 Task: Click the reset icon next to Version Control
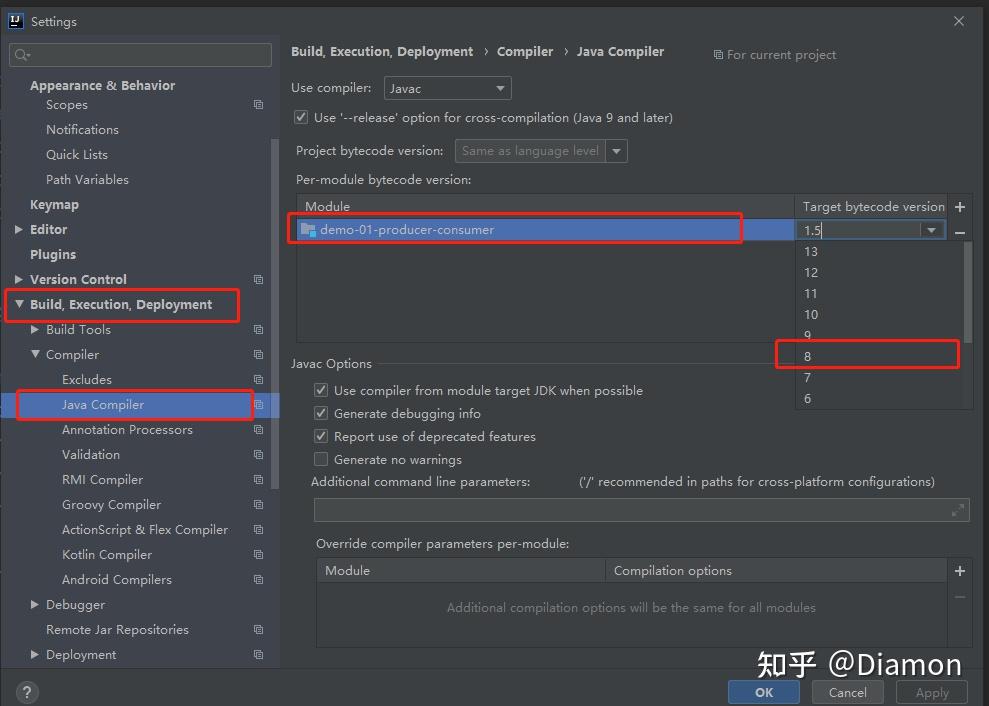tap(258, 280)
